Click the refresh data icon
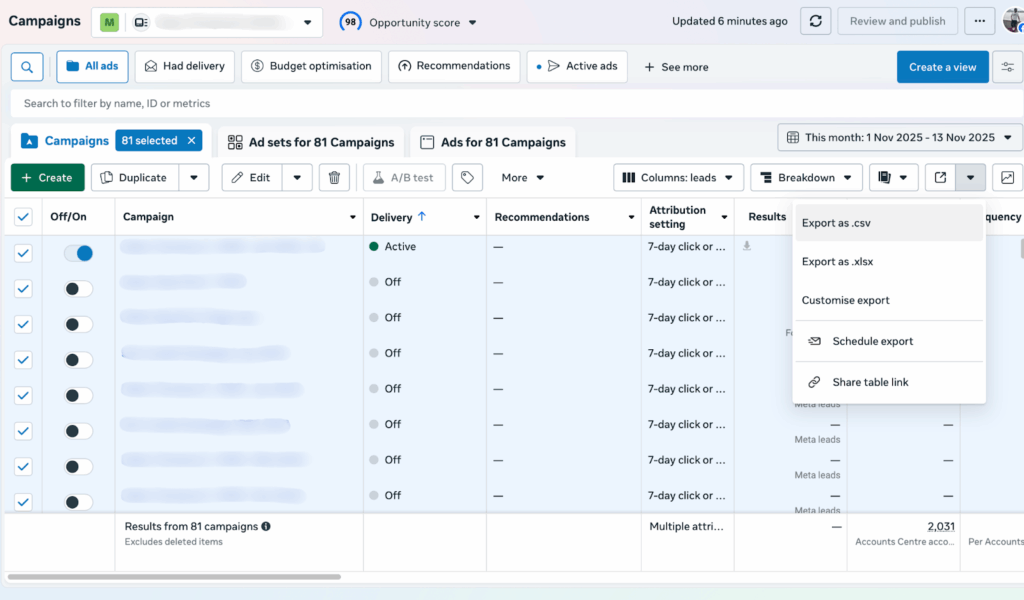Screen dimensions: 1024x600 tap(817, 21)
